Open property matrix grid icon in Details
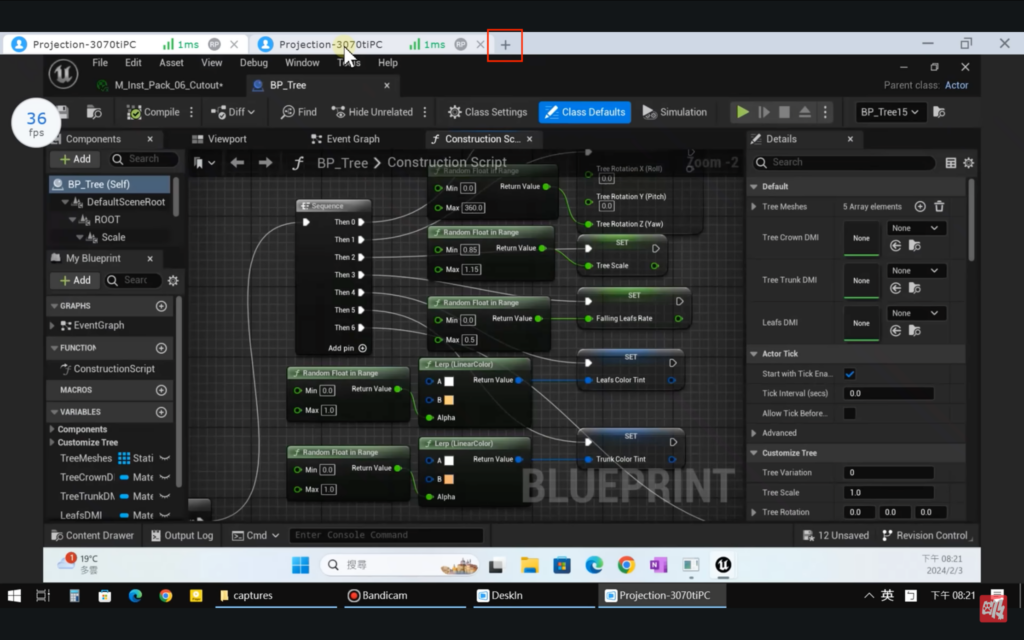 (951, 163)
